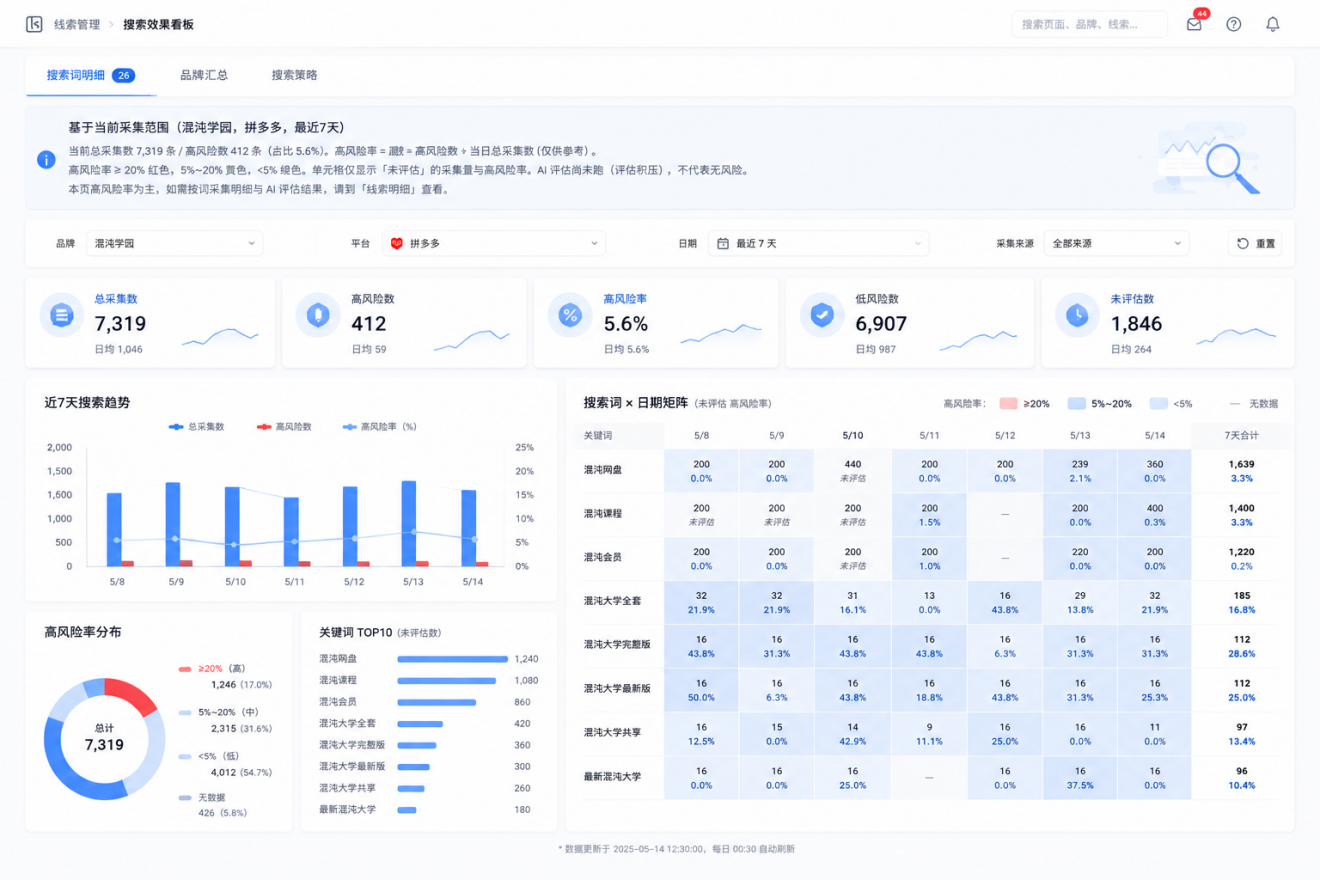This screenshot has height=880, width=1320.
Task: Click the 未评估数 clock icon
Action: click(1077, 315)
